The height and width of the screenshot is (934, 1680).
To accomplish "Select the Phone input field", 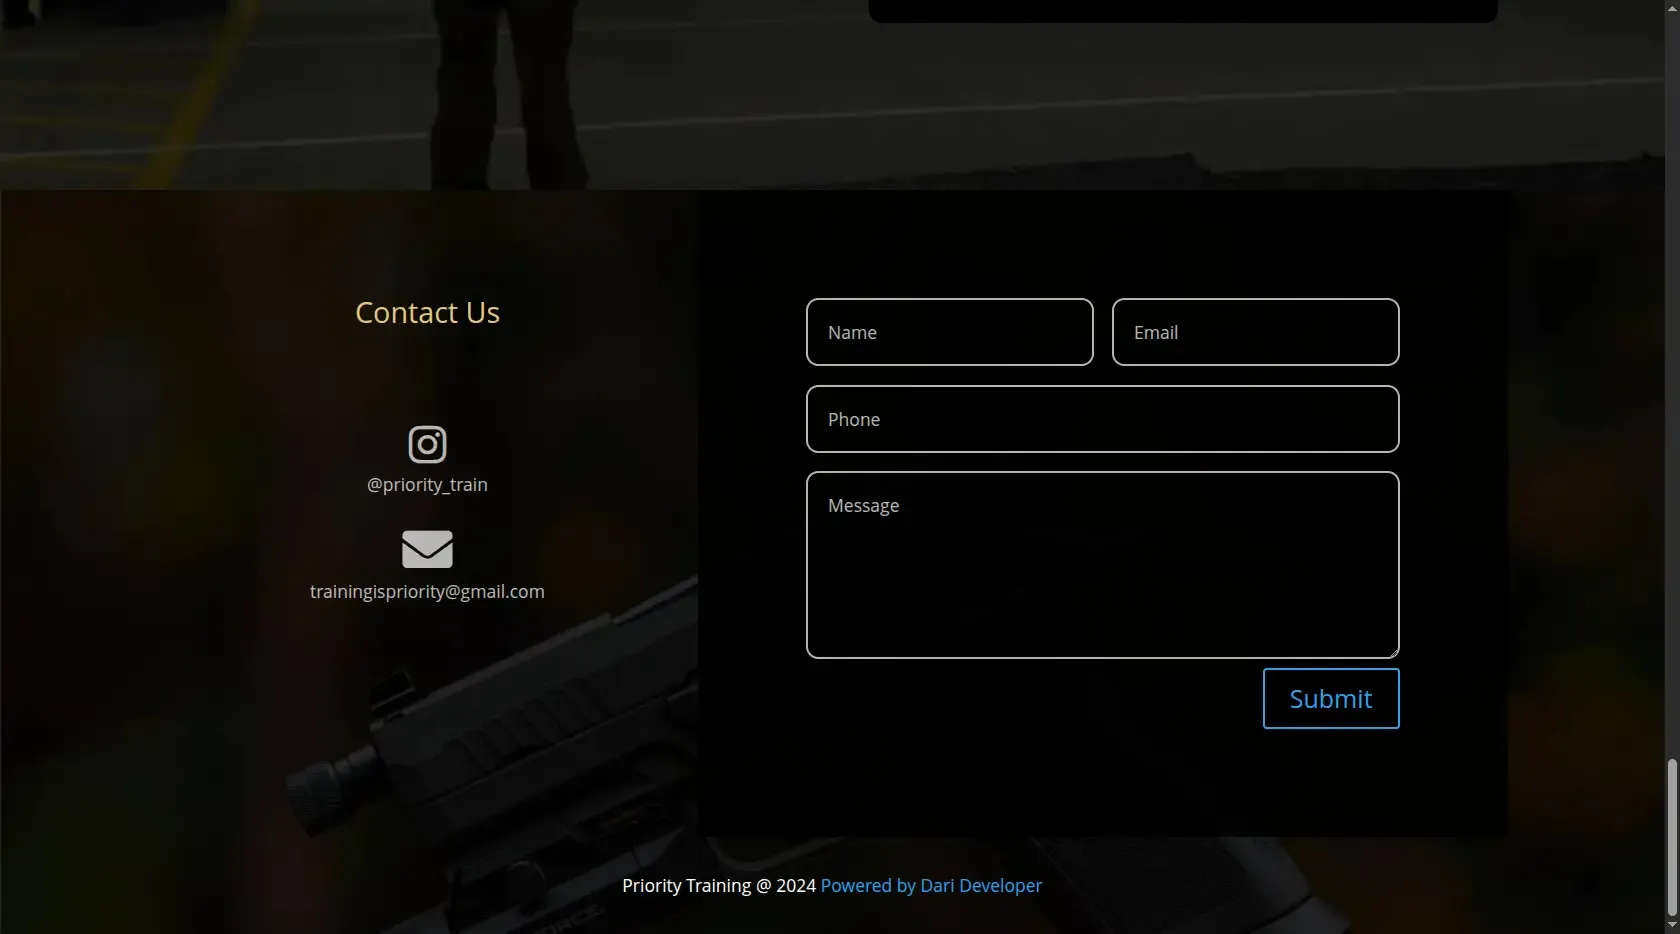I will click(1102, 419).
